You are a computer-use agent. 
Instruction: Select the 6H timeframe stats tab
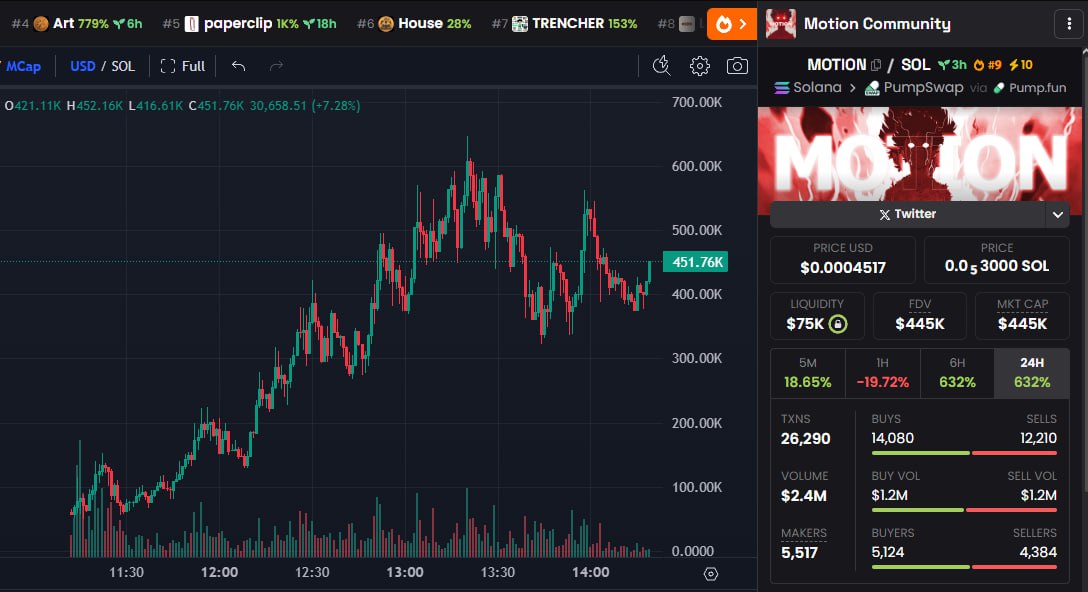click(x=958, y=373)
